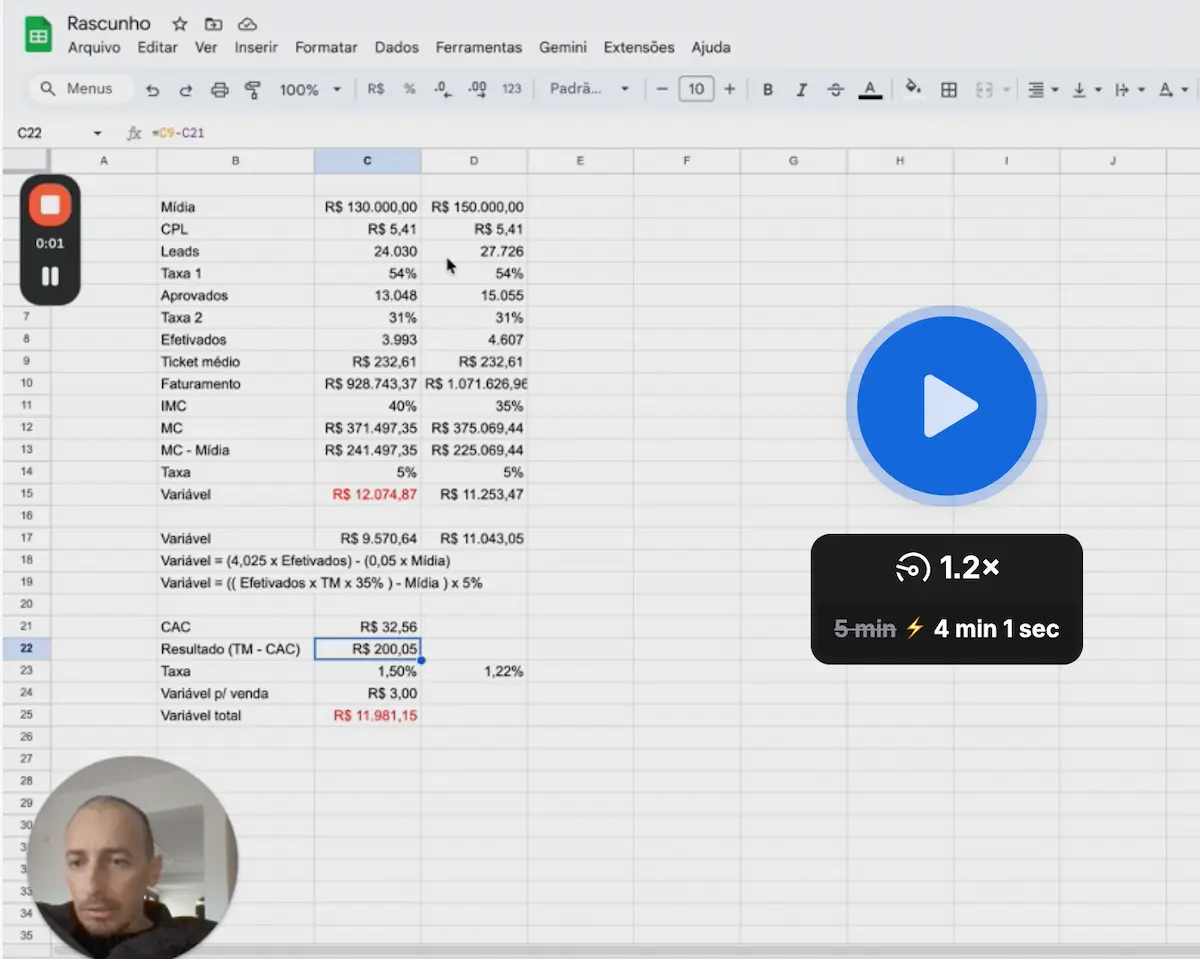Click the redo arrow icon
The image size is (1200, 959).
[186, 89]
